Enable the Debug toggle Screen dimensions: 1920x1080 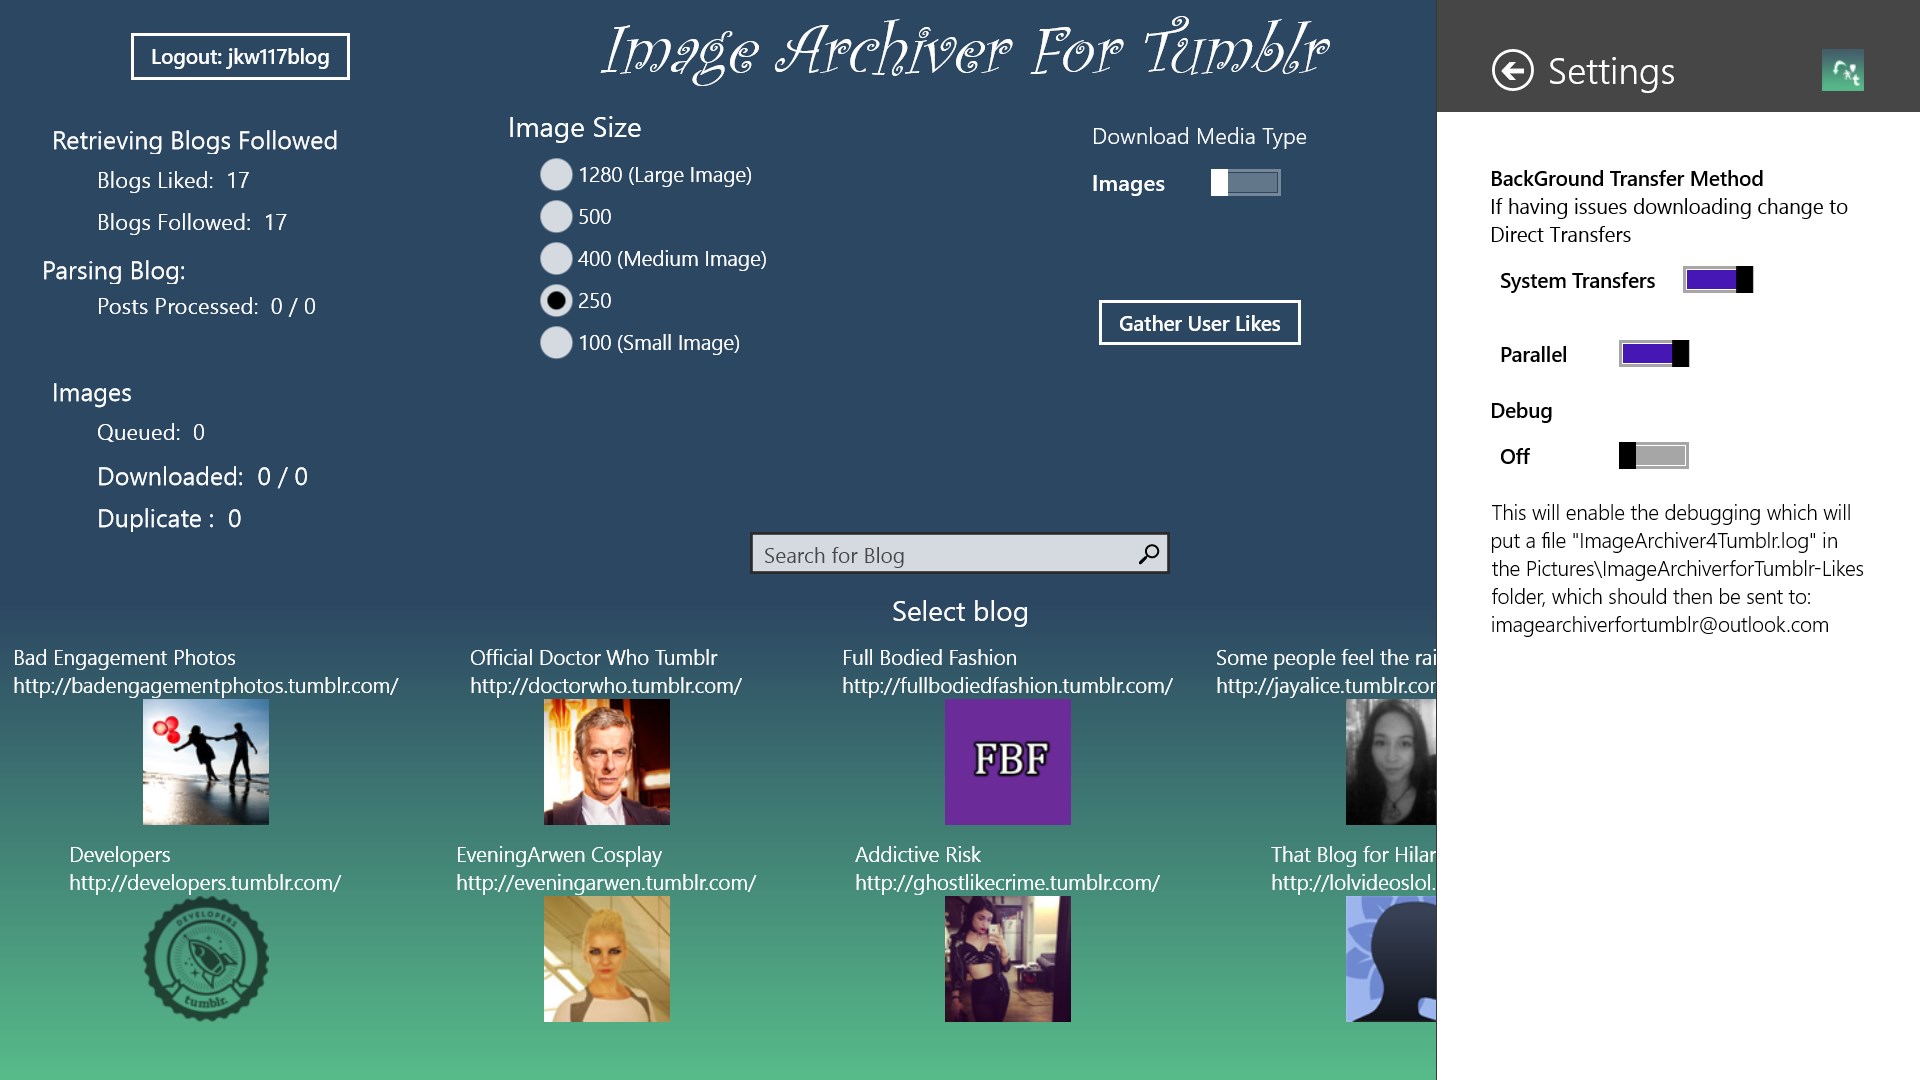pyautogui.click(x=1654, y=456)
